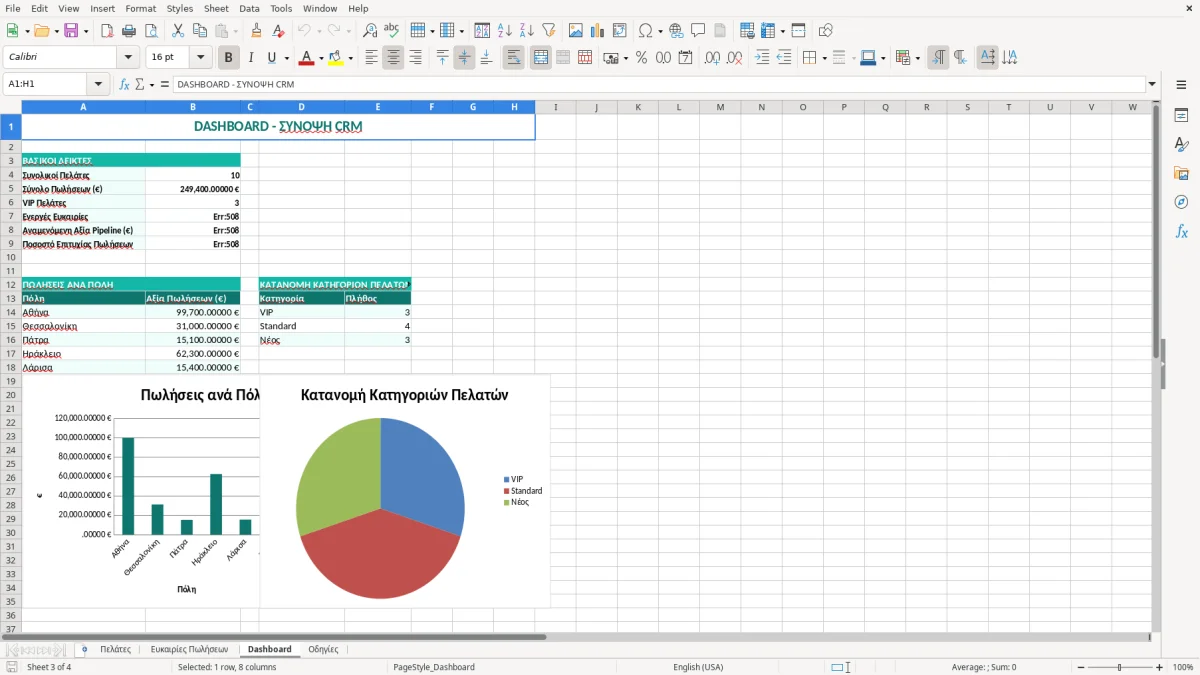Open the sidebar Gallery panel icon
Viewport: 1200px width, 675px height.
pos(1181,174)
